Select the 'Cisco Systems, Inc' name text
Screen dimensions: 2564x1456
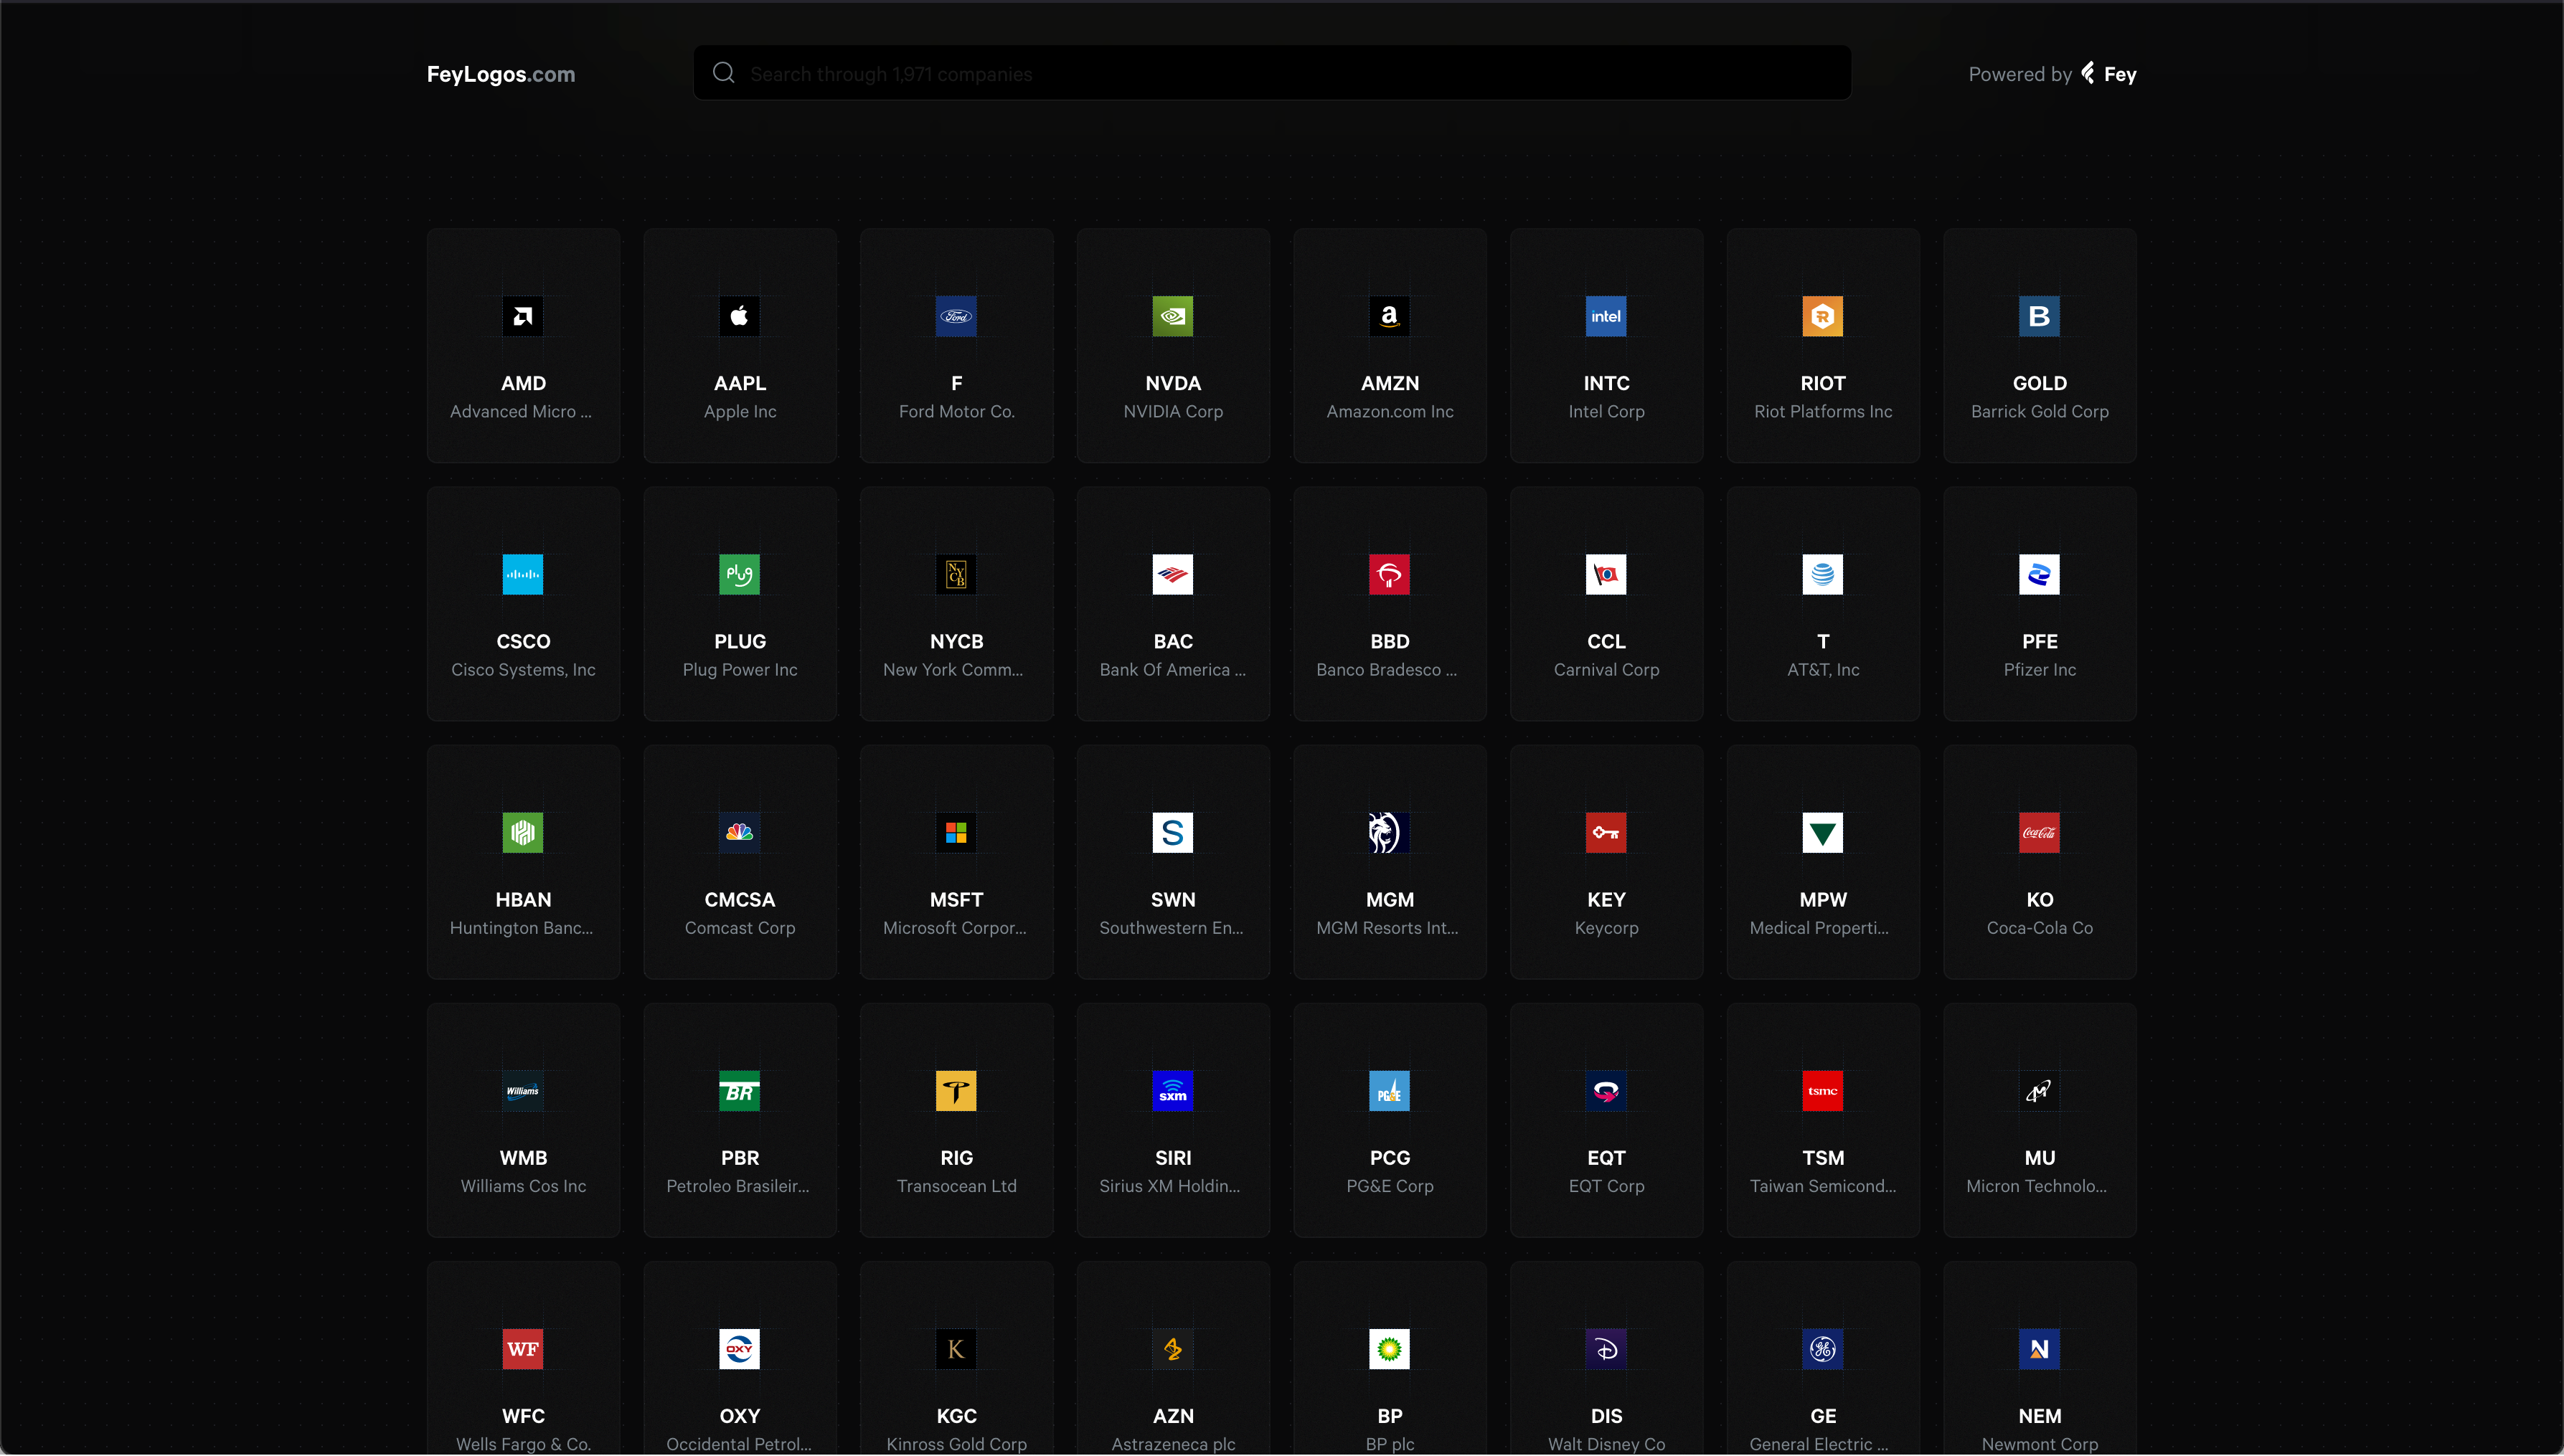click(523, 670)
